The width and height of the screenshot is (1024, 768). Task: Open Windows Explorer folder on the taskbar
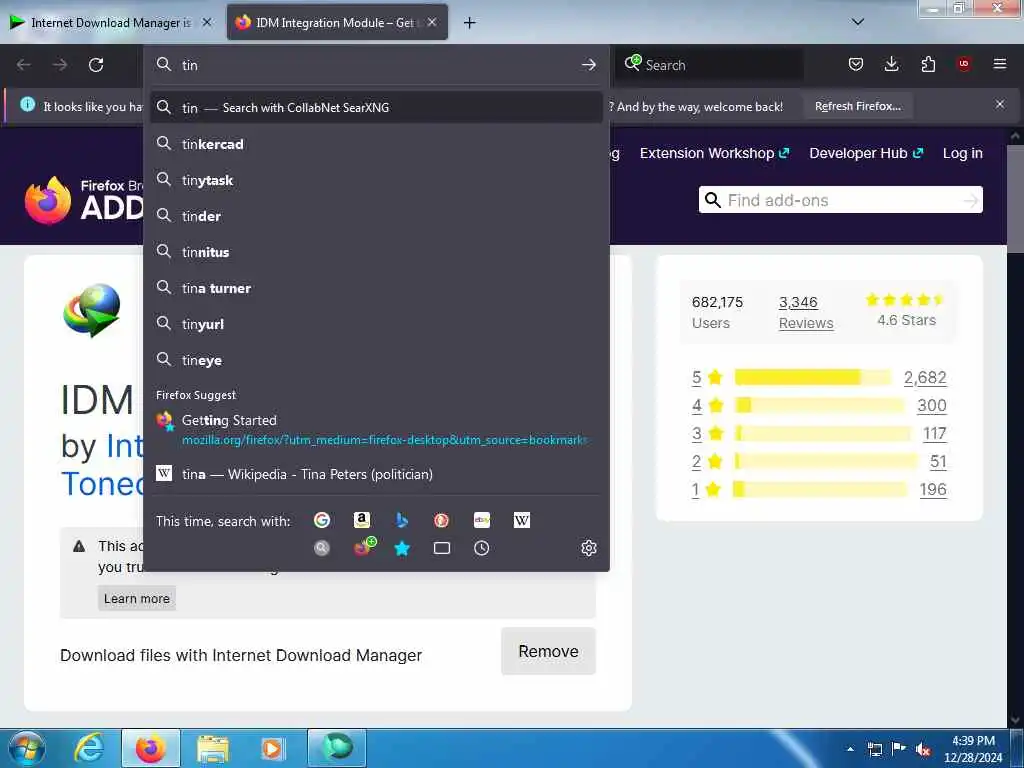coord(212,748)
